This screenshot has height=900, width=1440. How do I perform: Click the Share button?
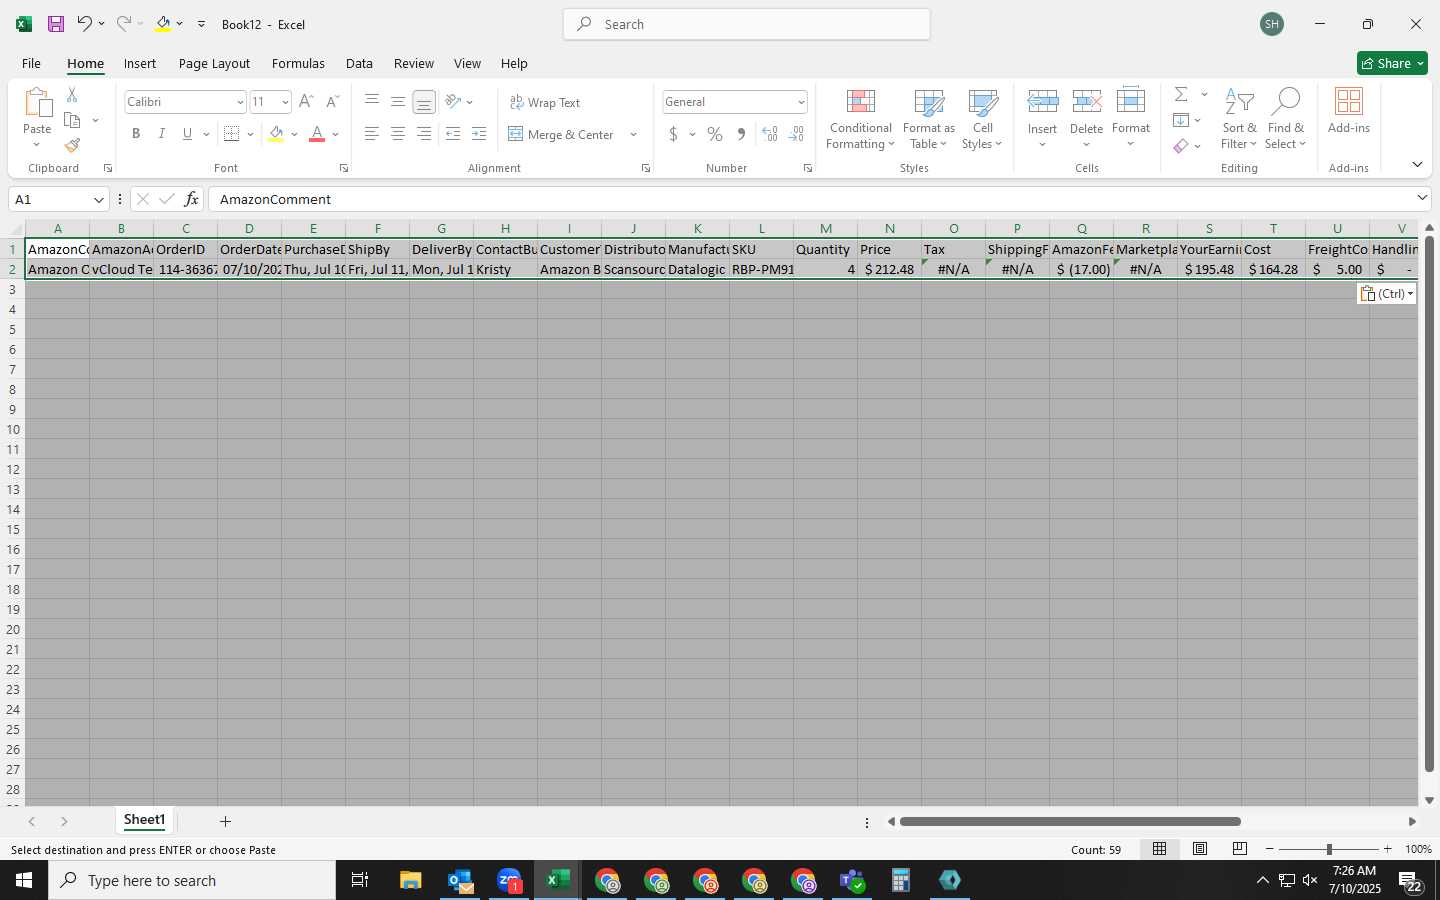point(1392,63)
